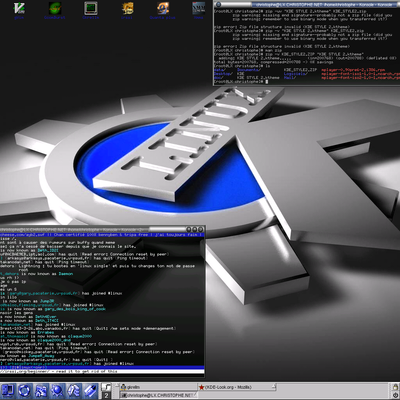Click the logout power panel icon

tap(395, 395)
